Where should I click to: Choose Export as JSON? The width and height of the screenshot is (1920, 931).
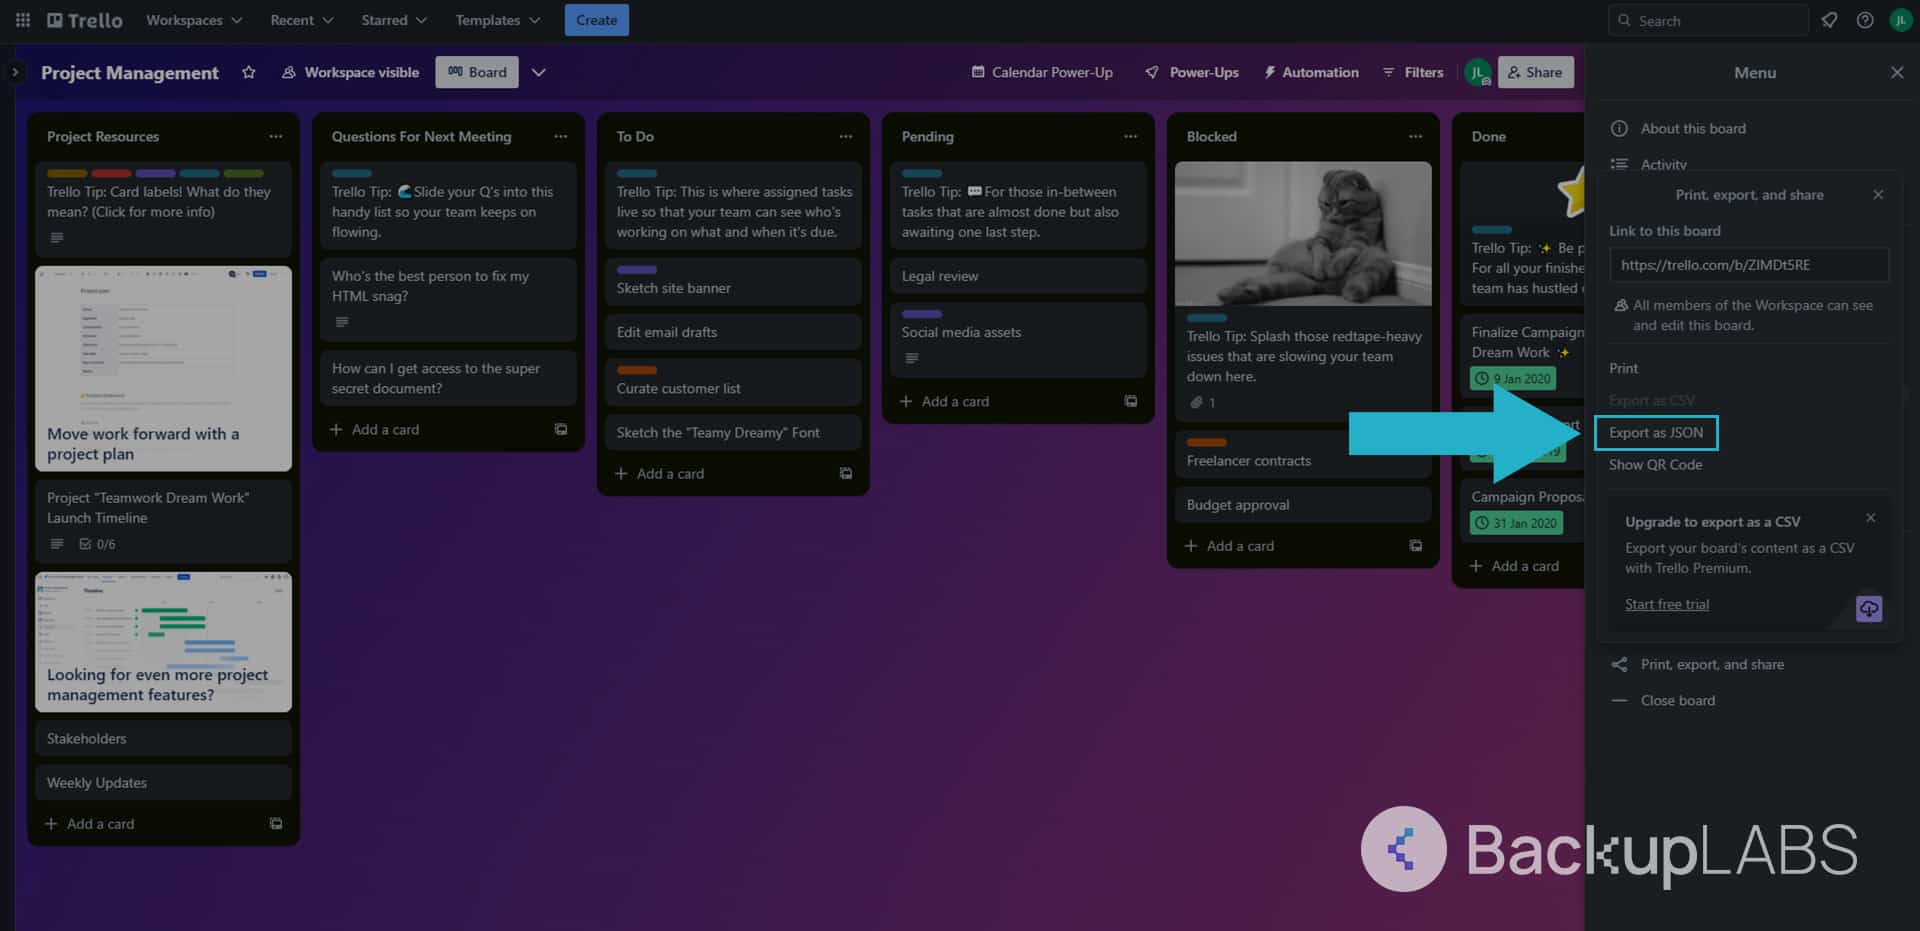point(1656,433)
